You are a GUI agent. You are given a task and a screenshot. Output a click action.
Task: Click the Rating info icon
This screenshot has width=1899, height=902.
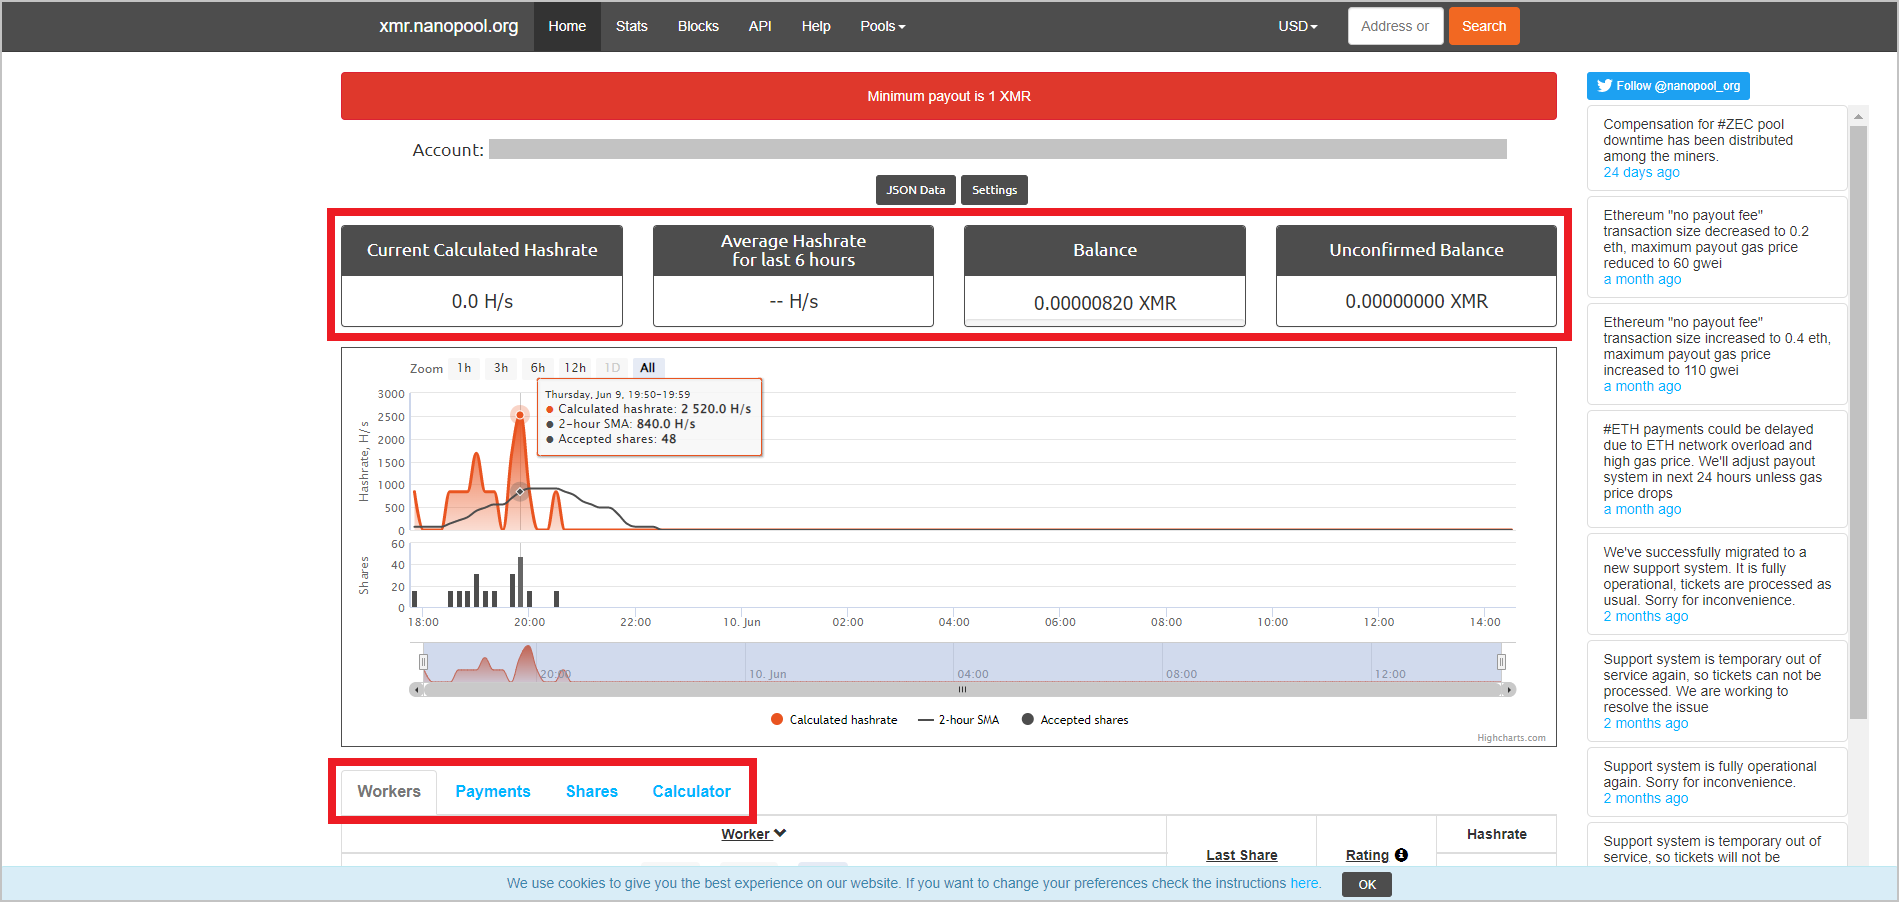(1401, 855)
